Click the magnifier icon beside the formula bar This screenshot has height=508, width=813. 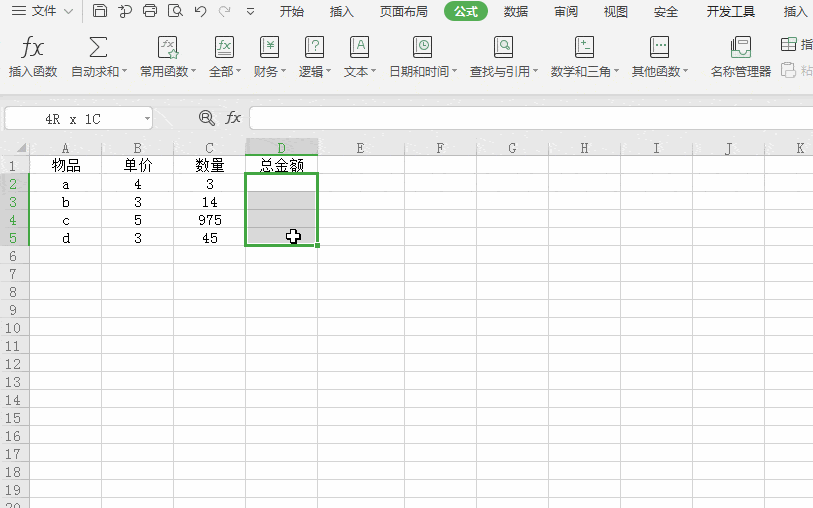pos(207,118)
